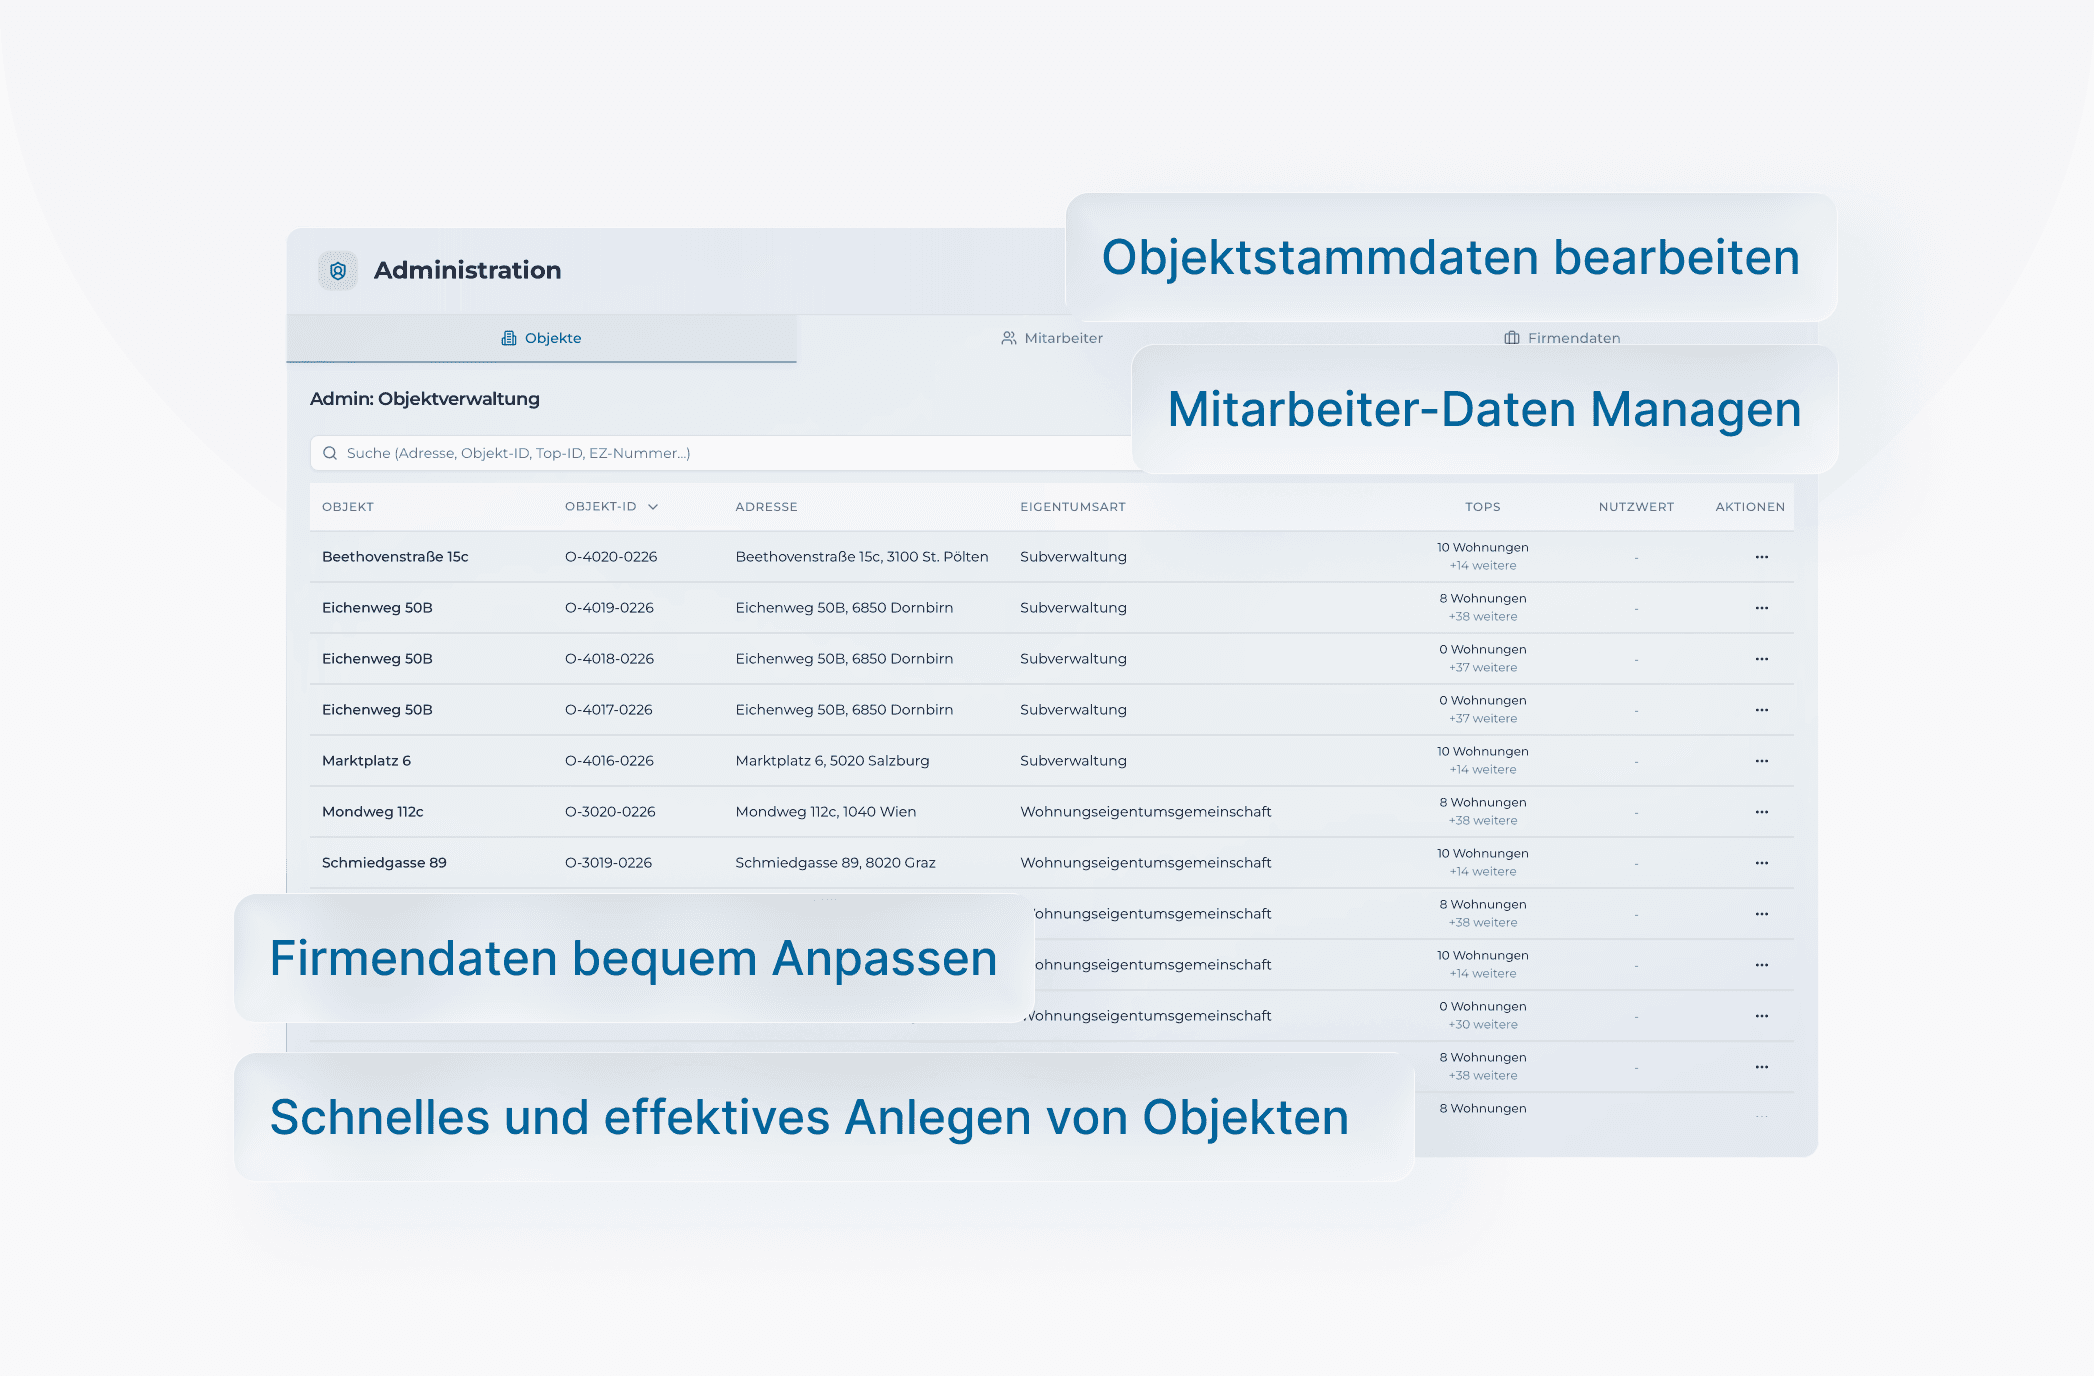This screenshot has width=2094, height=1376.
Task: Open the actions dropdown for Eichenweg 50B O-4019-0226
Action: [1761, 607]
